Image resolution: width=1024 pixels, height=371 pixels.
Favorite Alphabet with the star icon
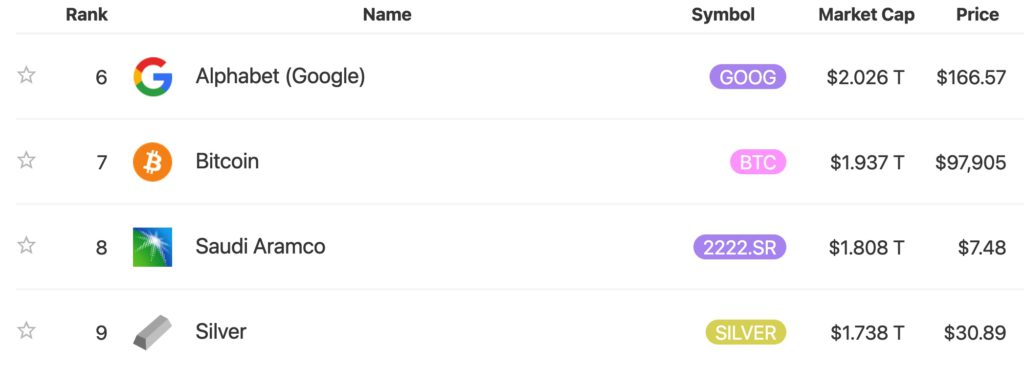point(26,75)
